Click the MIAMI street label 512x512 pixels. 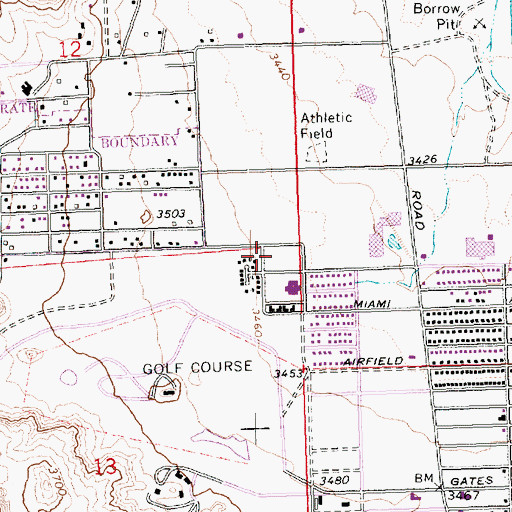372,304
